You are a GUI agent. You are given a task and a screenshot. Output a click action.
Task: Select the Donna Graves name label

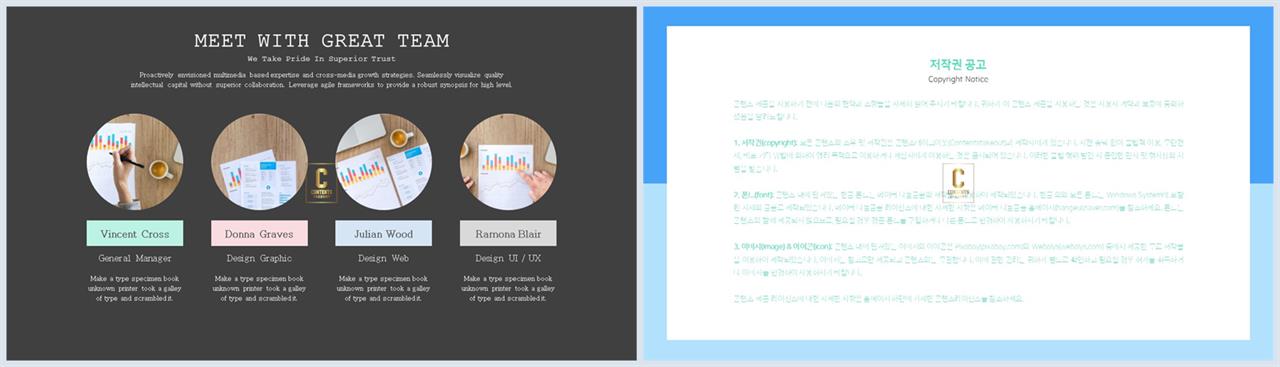[259, 233]
